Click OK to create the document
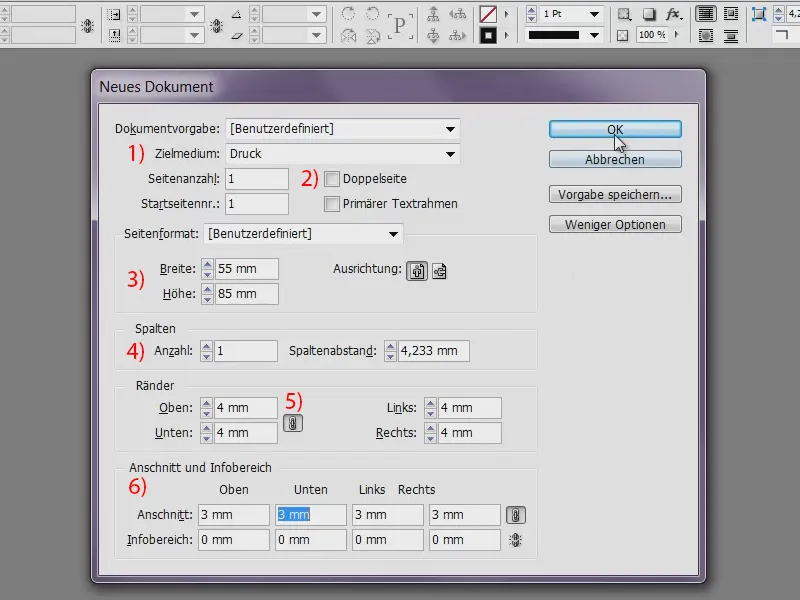 615,130
